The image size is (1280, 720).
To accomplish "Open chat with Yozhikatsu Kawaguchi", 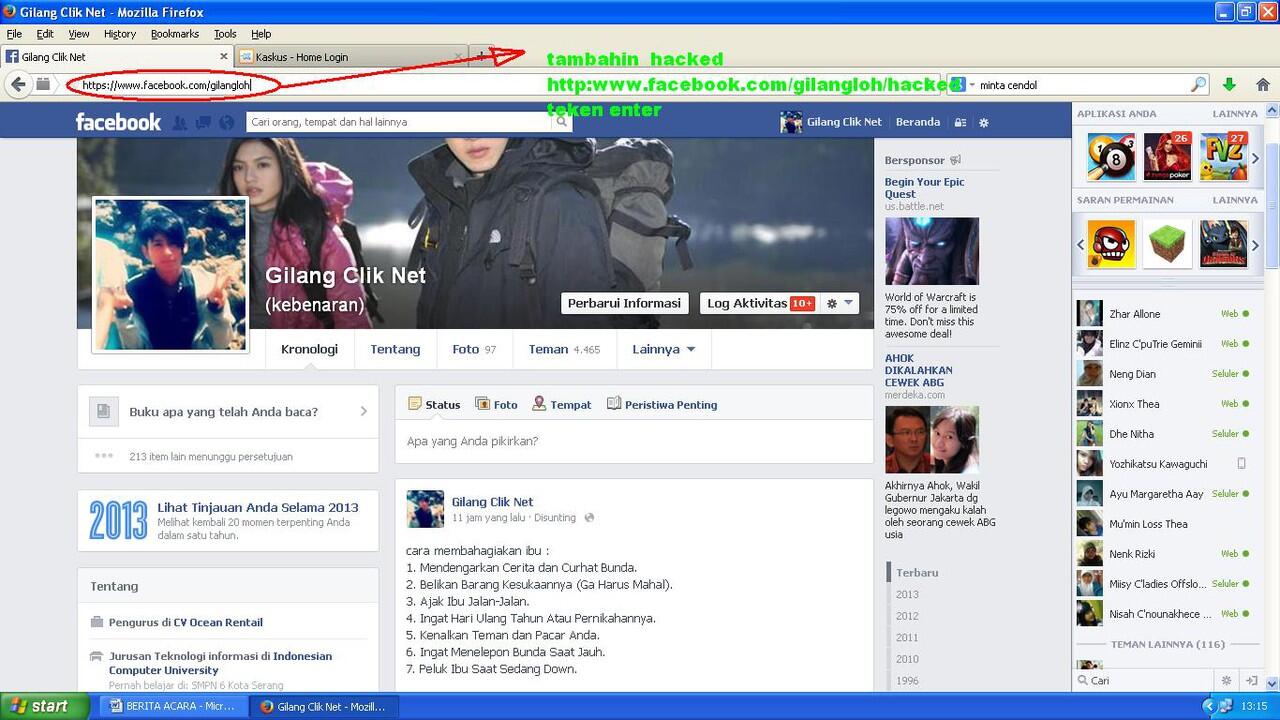I will click(1163, 464).
